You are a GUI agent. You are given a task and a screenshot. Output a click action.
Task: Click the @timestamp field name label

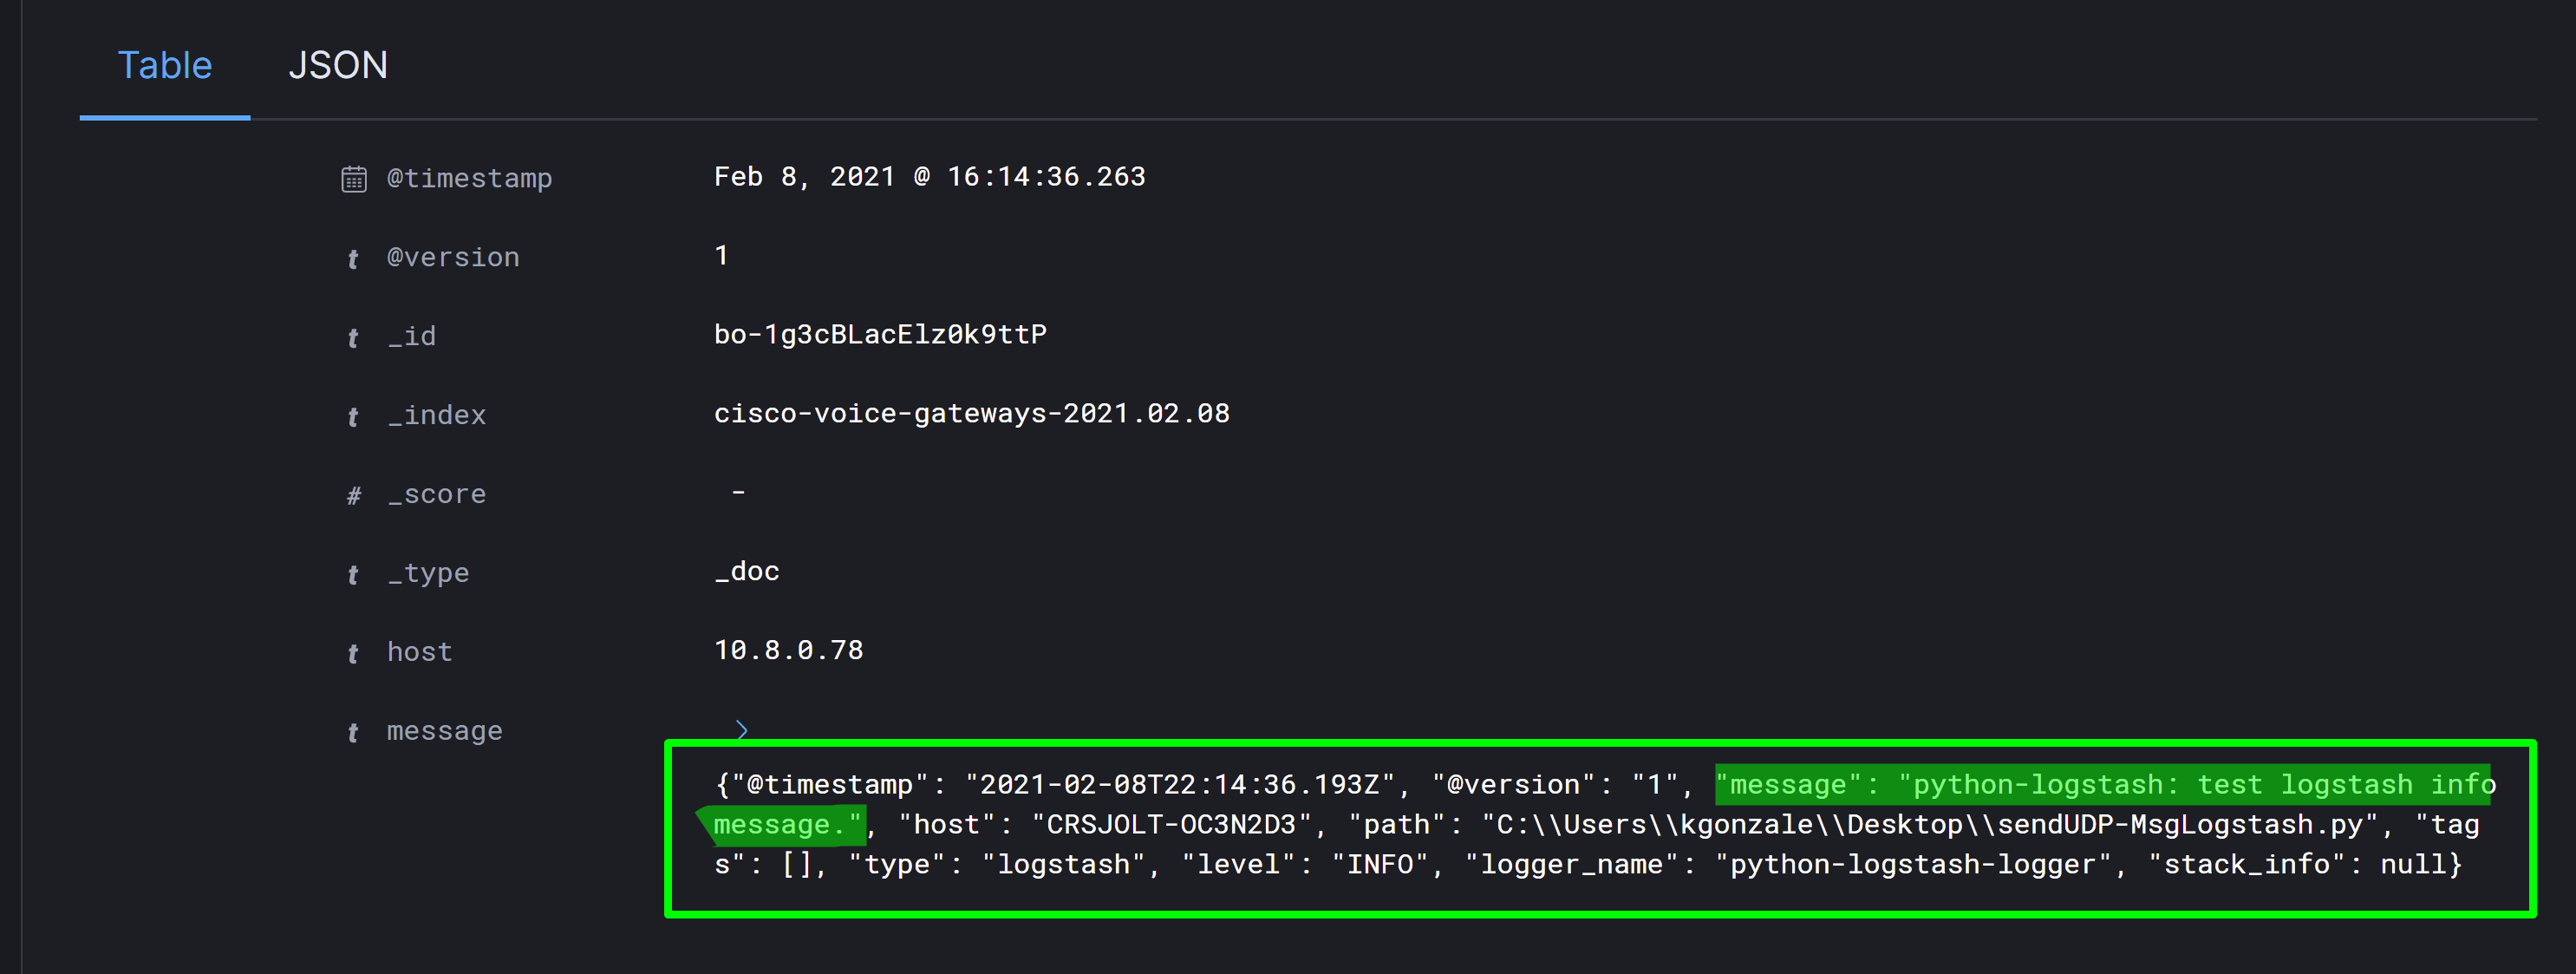pyautogui.click(x=470, y=178)
